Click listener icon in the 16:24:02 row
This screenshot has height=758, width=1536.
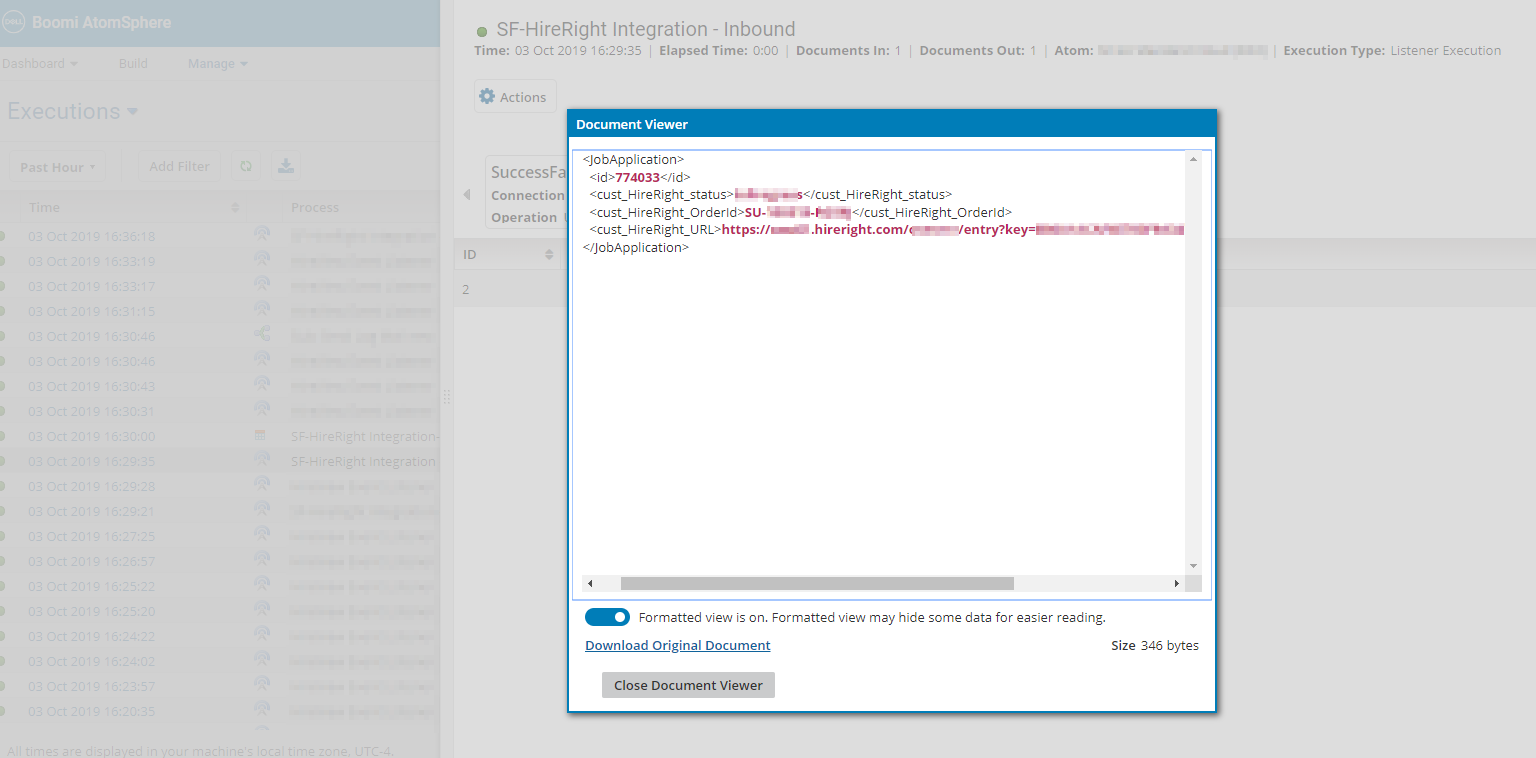(261, 660)
